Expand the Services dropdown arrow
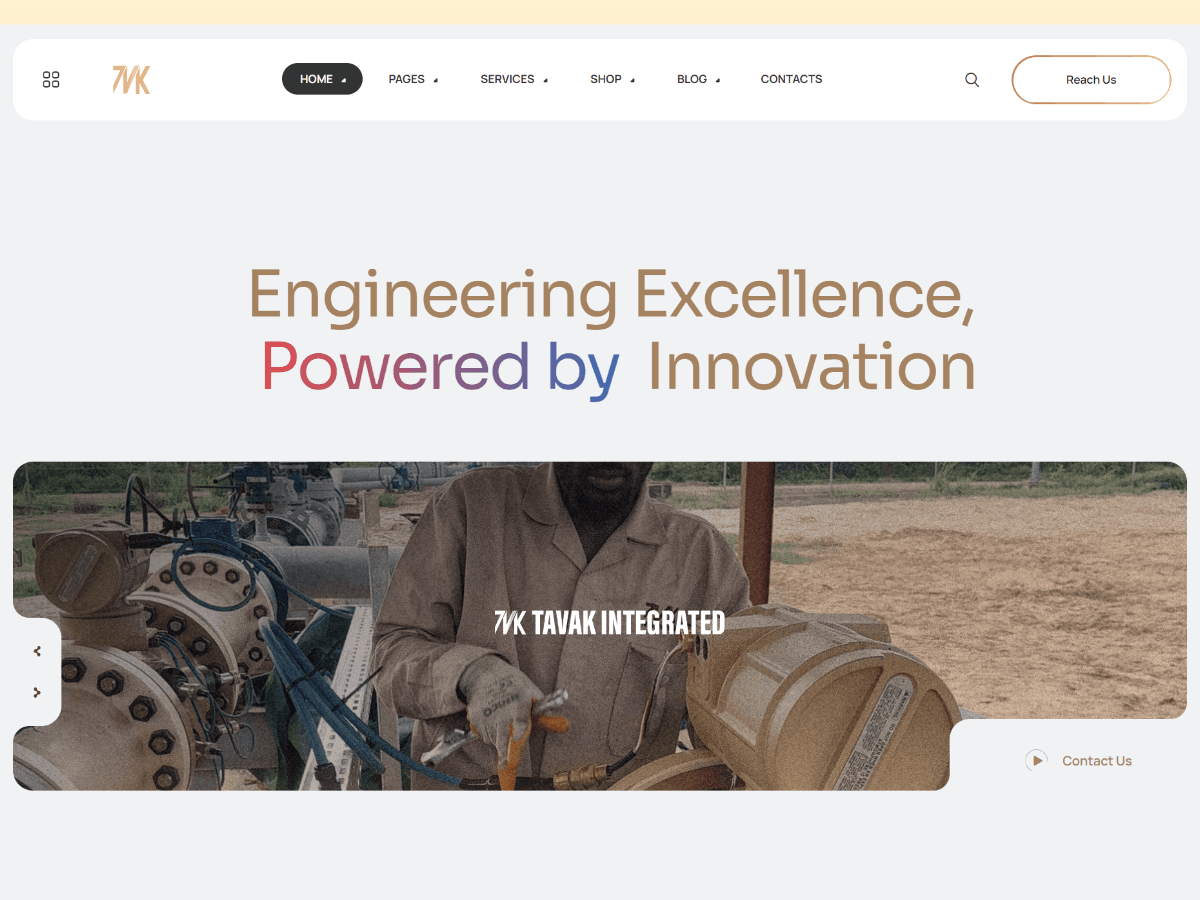Image resolution: width=1200 pixels, height=900 pixels. pos(546,80)
